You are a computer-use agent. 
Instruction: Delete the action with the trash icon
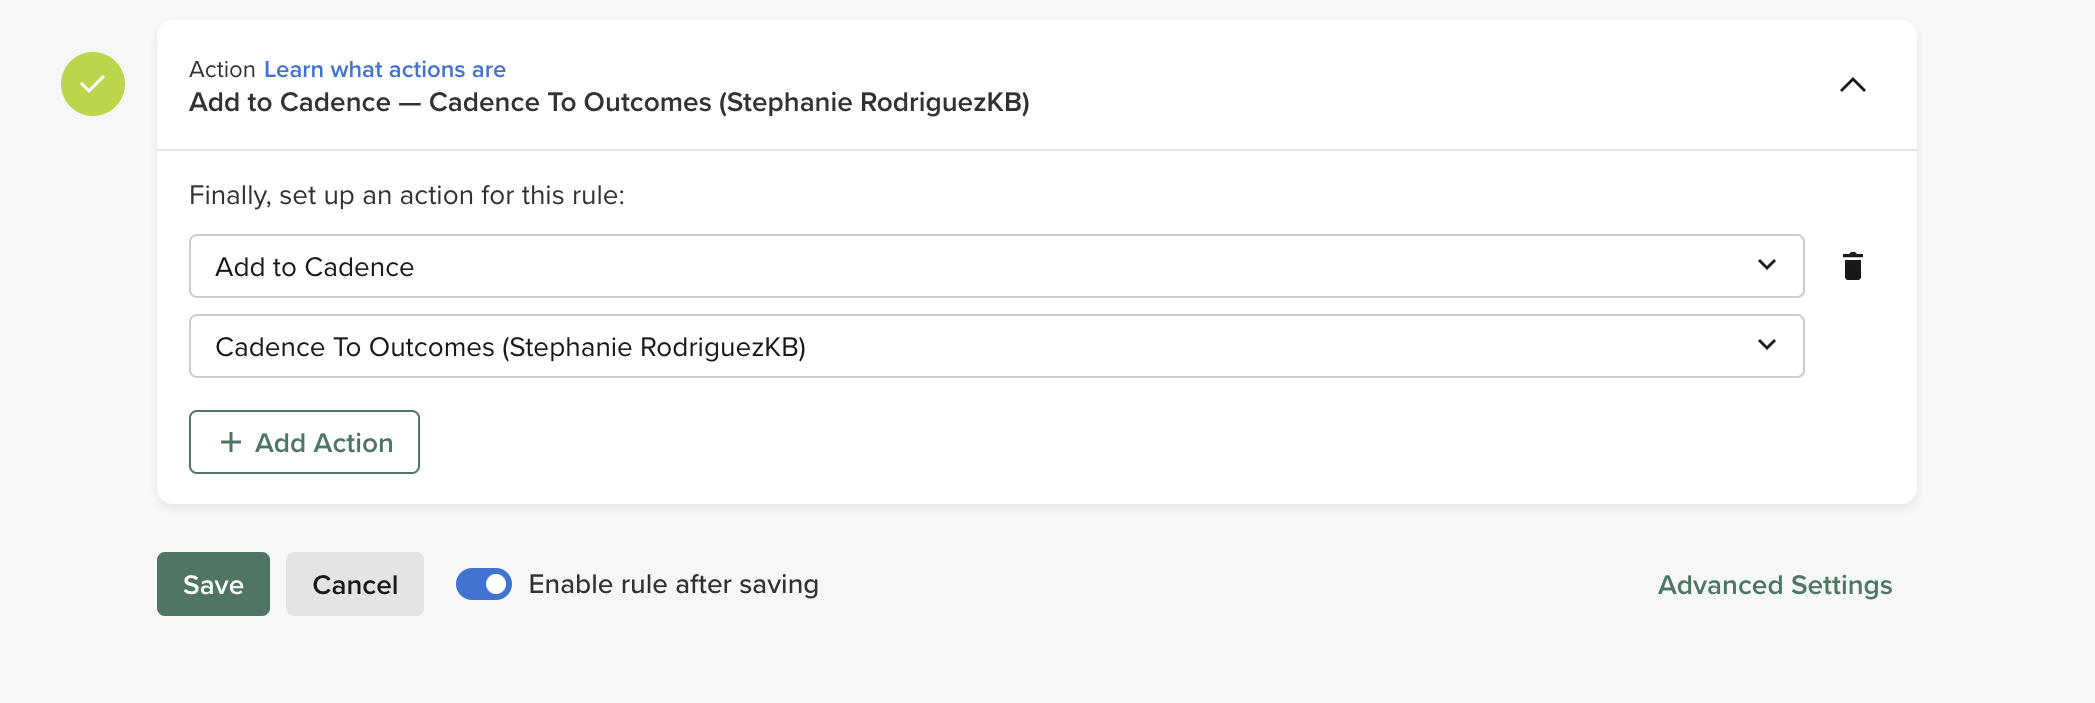click(x=1852, y=266)
